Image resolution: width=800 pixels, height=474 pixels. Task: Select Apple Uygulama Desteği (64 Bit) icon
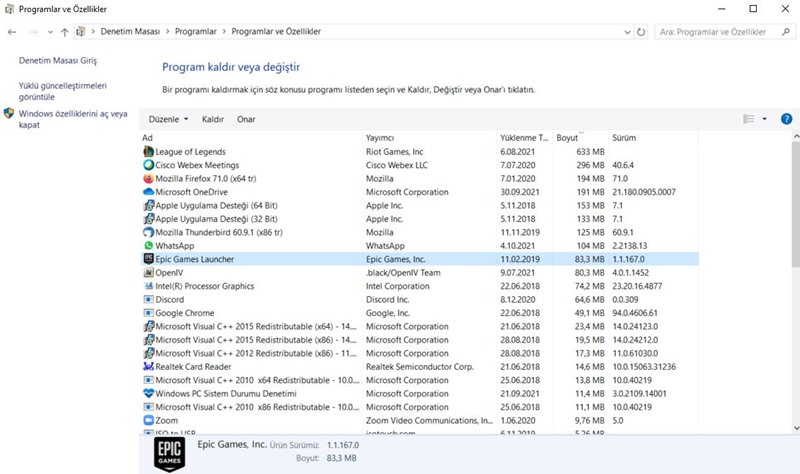pos(148,205)
